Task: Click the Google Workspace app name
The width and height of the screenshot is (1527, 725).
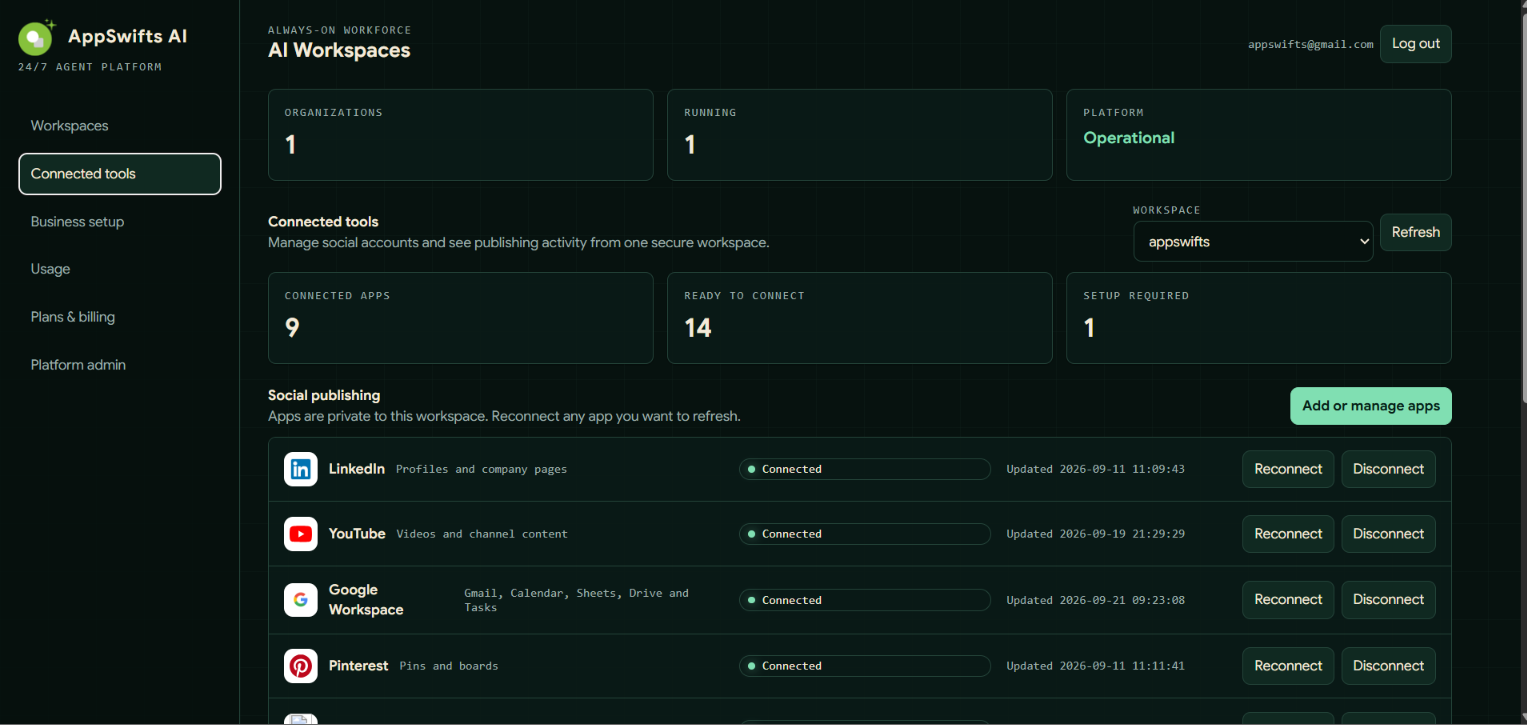Action: [x=366, y=600]
